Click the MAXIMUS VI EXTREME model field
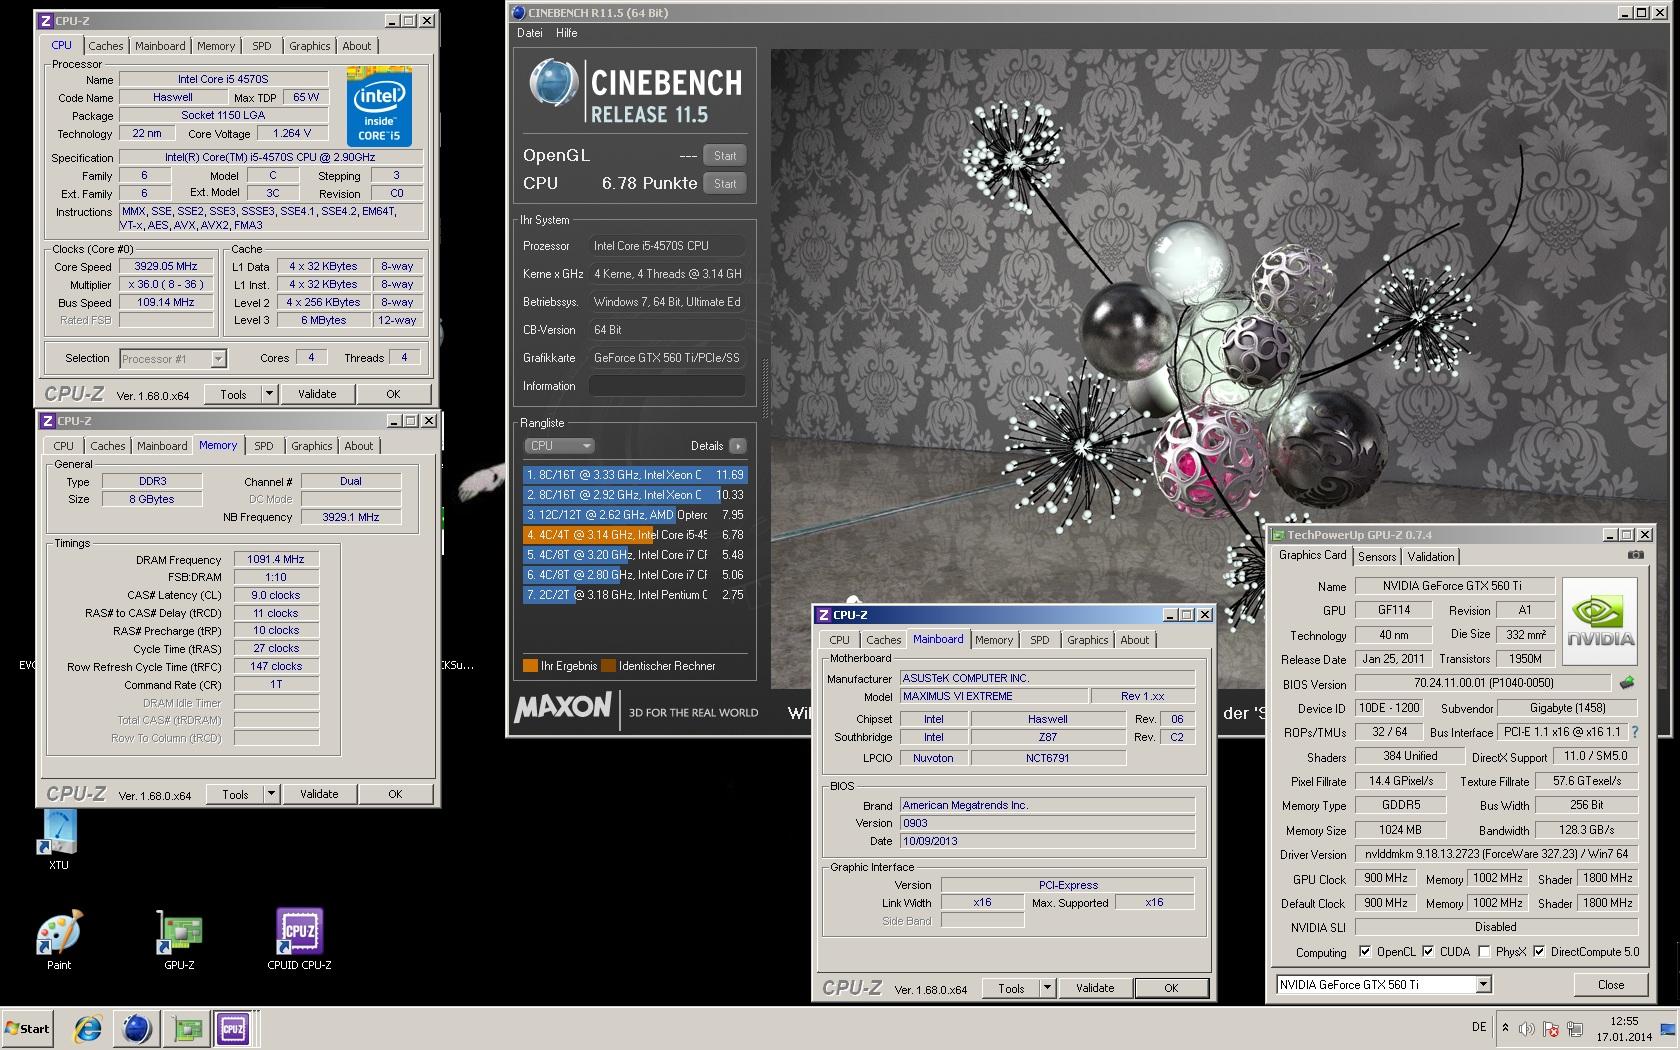The height and width of the screenshot is (1050, 1680). coord(994,697)
